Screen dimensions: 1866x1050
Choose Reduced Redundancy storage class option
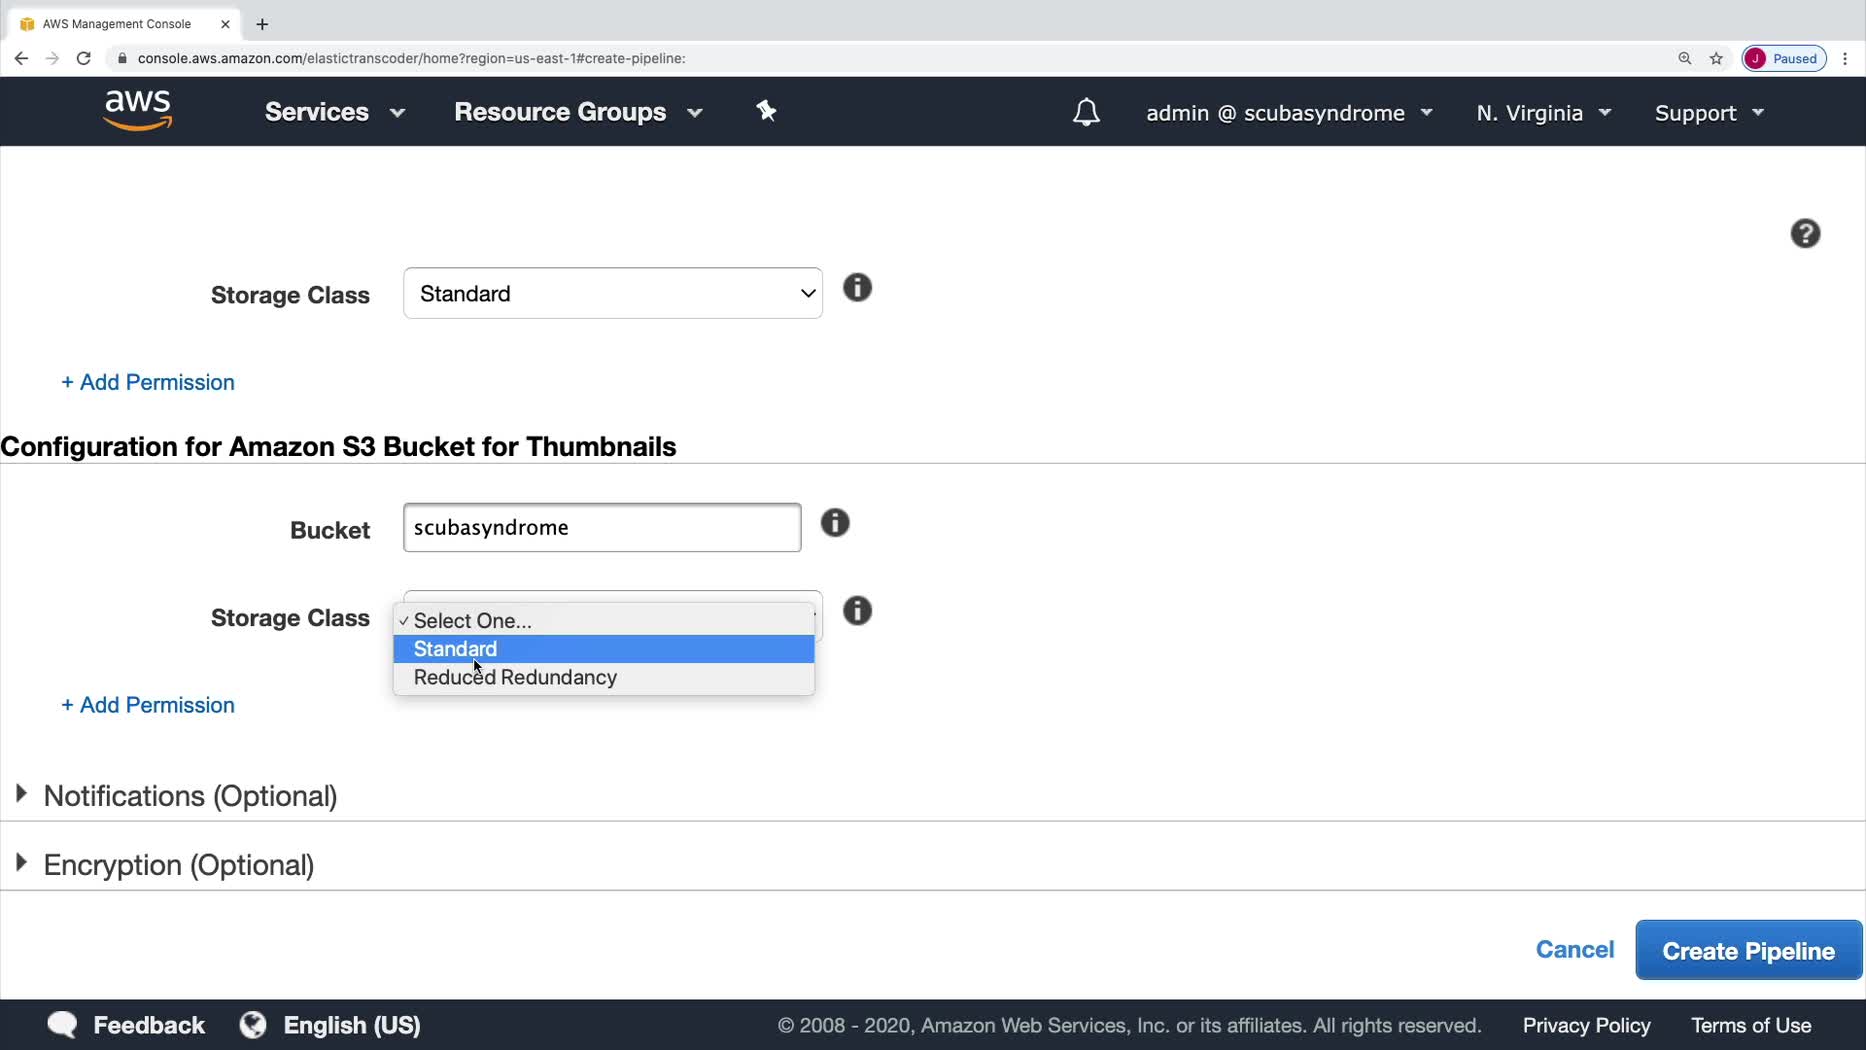(515, 678)
